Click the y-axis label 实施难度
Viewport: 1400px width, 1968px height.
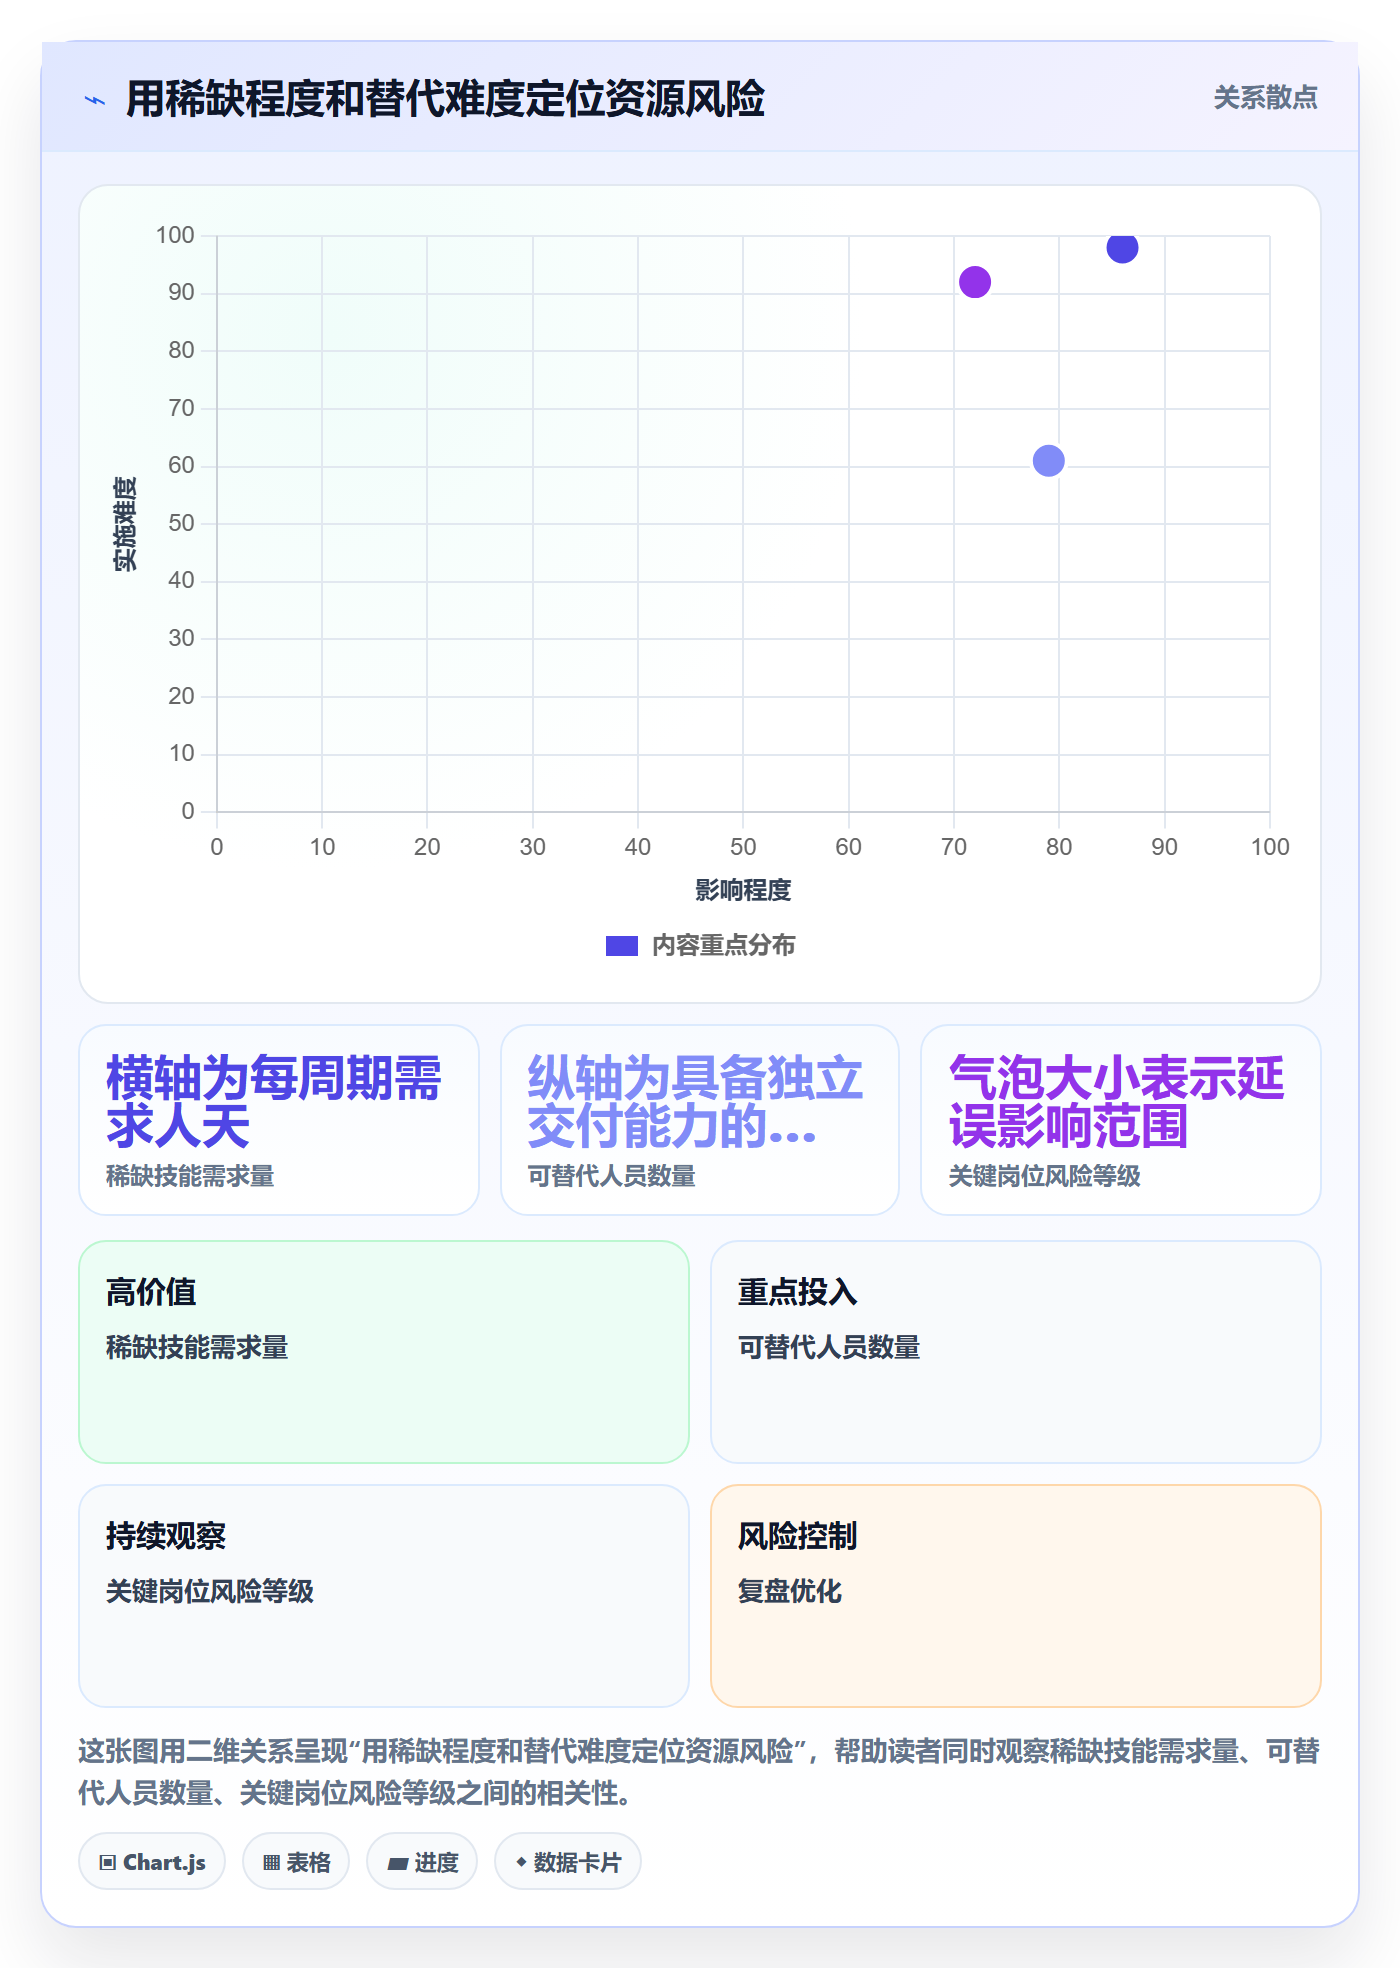125,524
